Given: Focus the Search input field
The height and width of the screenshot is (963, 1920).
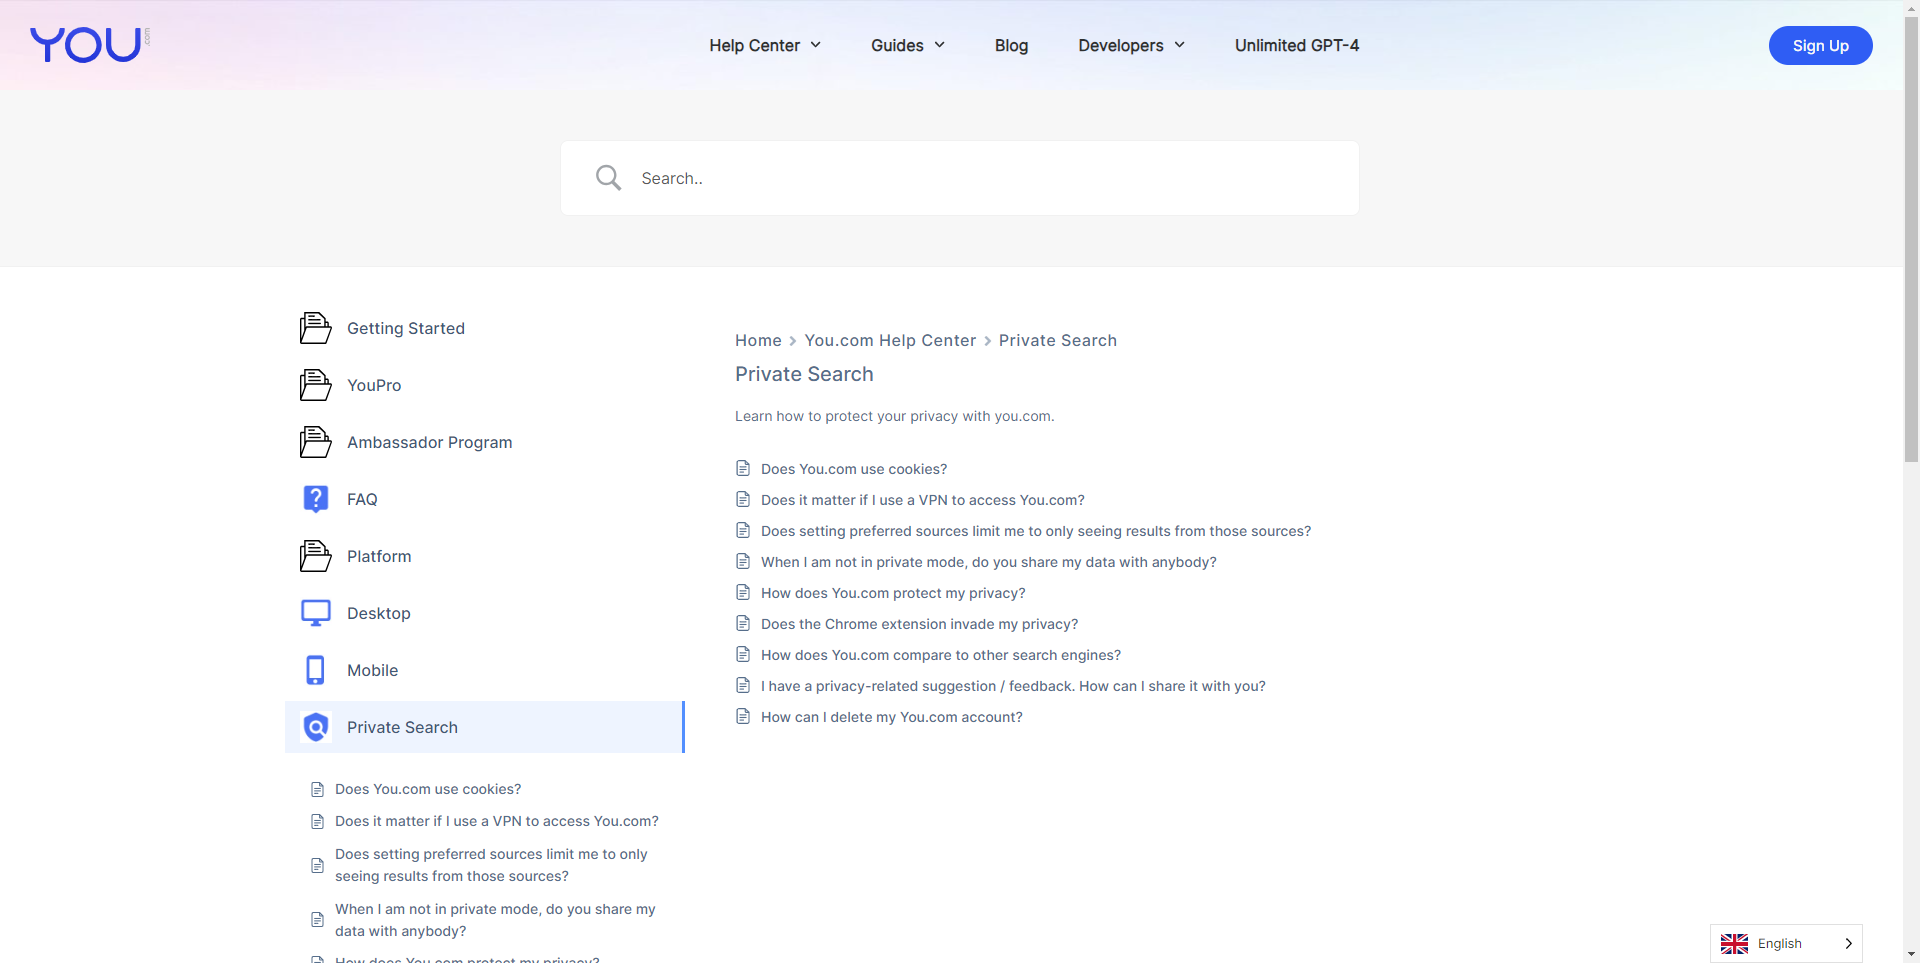Looking at the screenshot, I should point(960,178).
